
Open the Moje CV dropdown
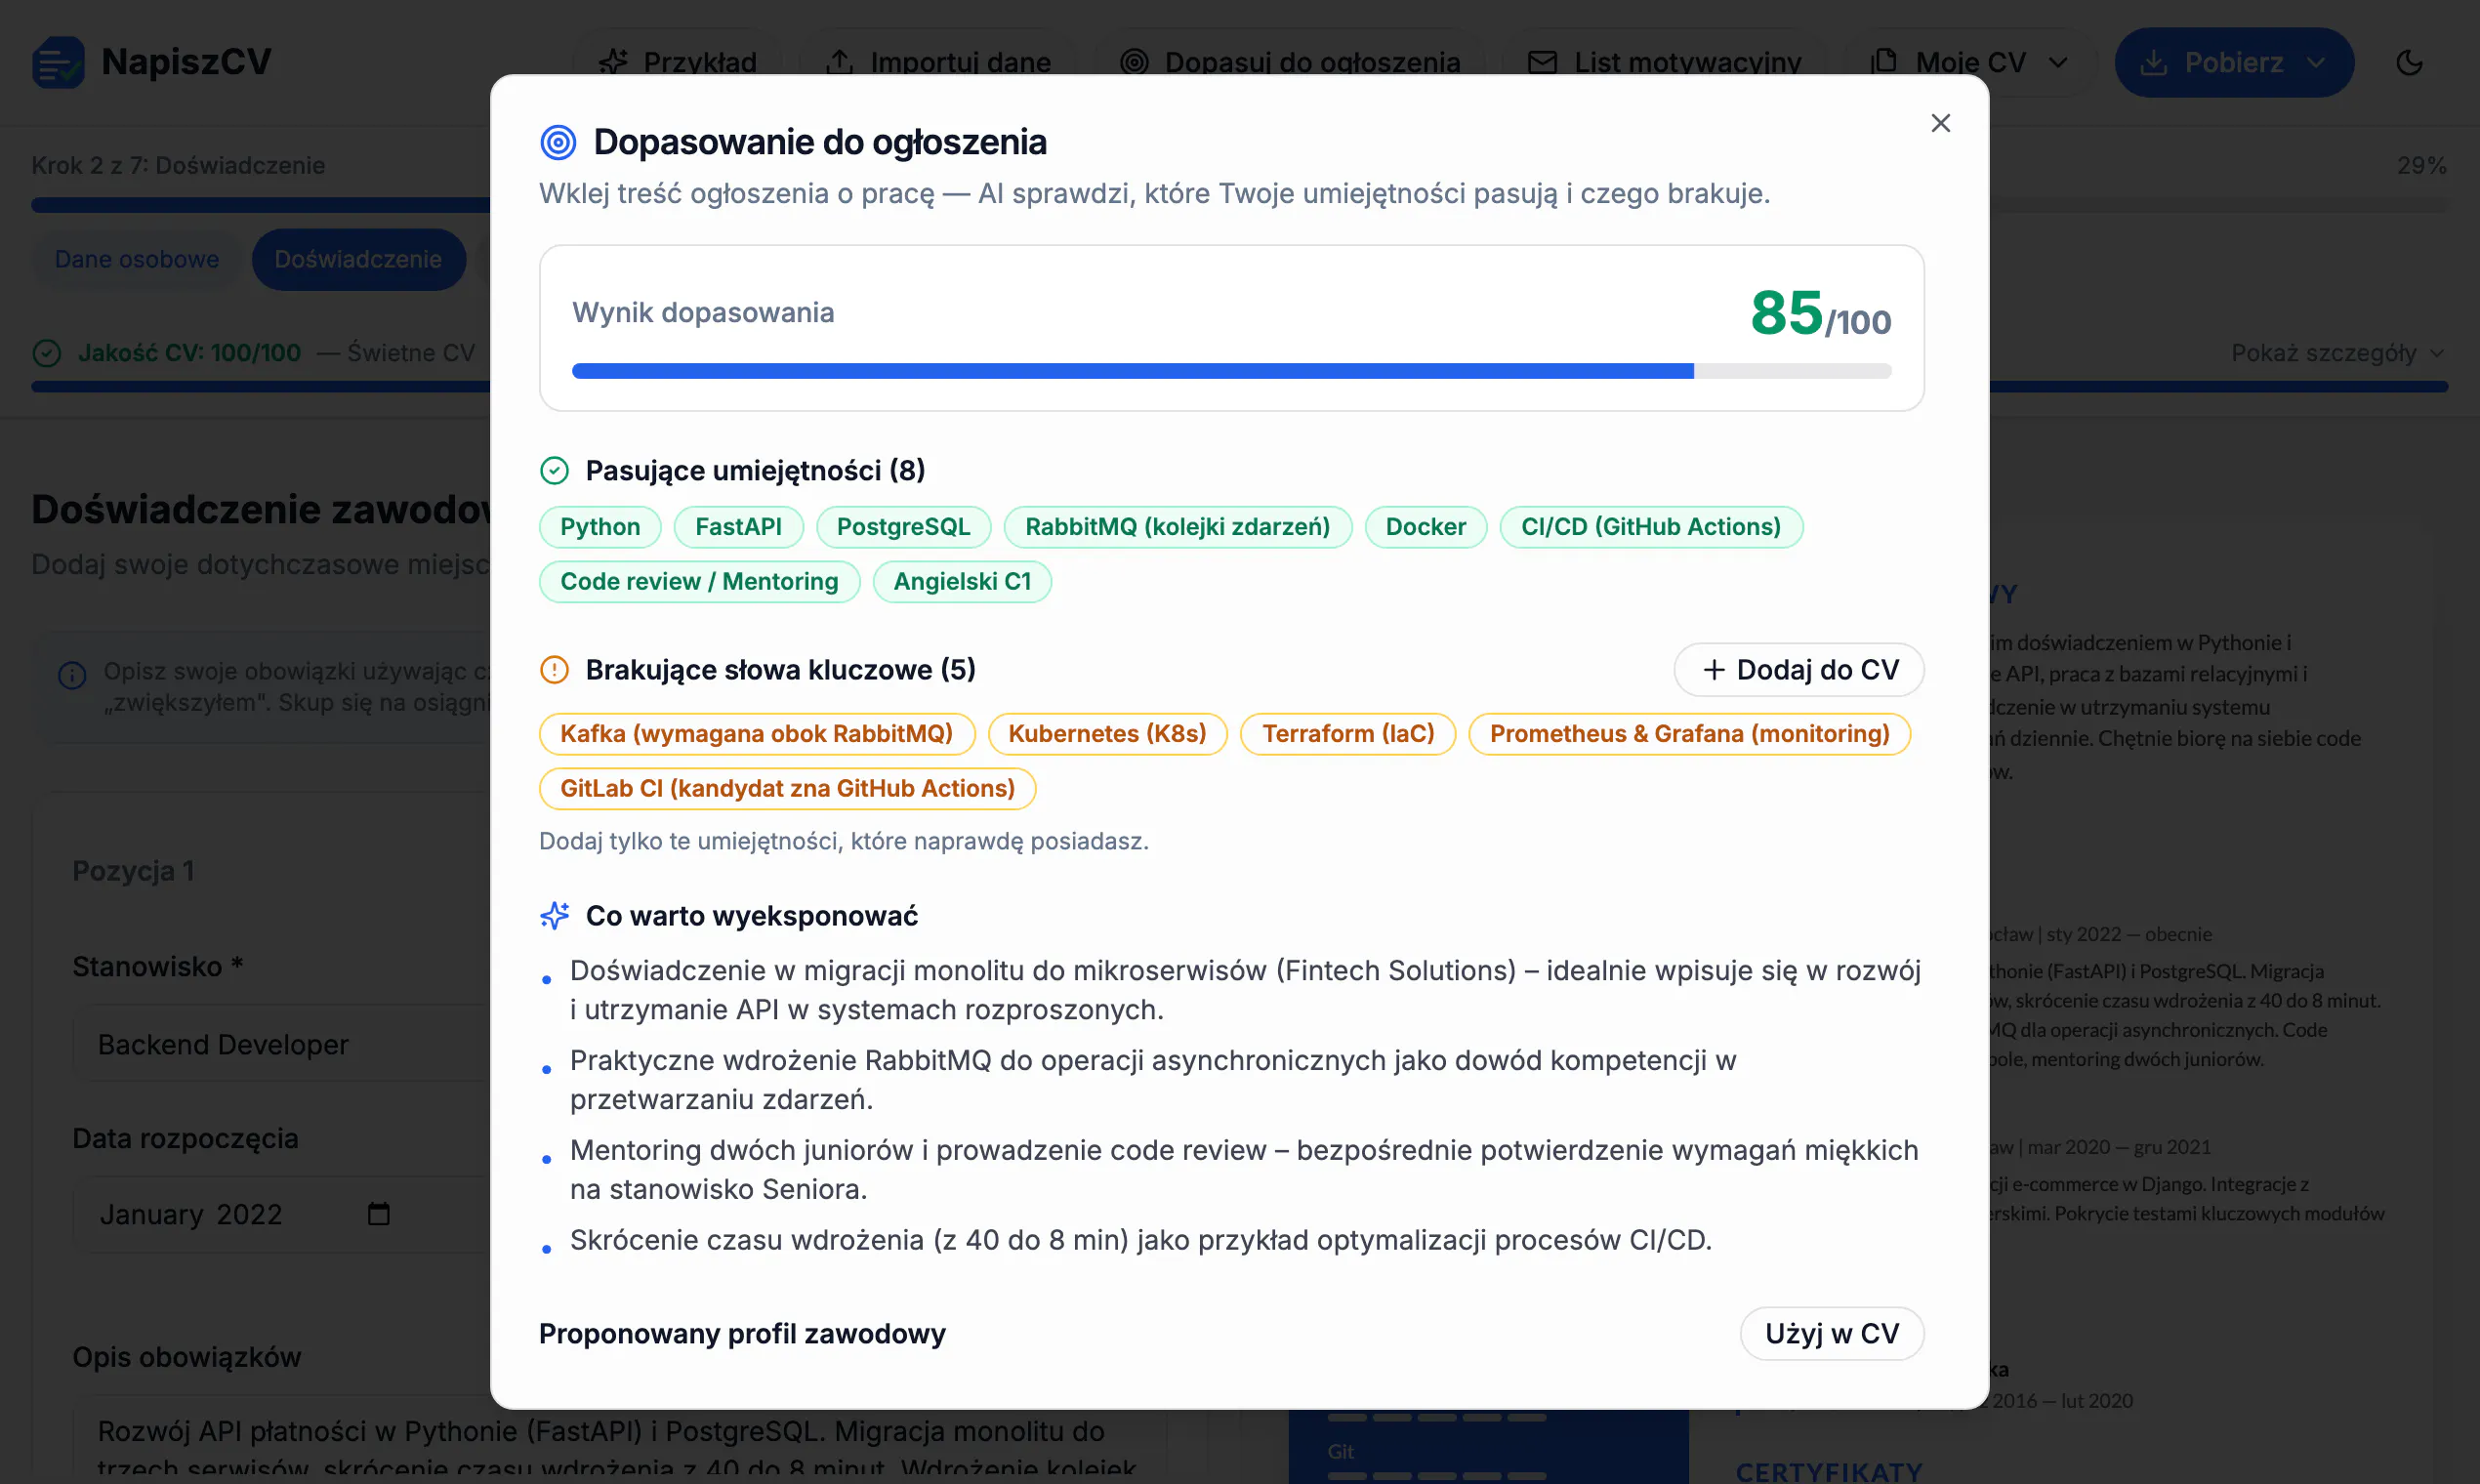[1968, 62]
